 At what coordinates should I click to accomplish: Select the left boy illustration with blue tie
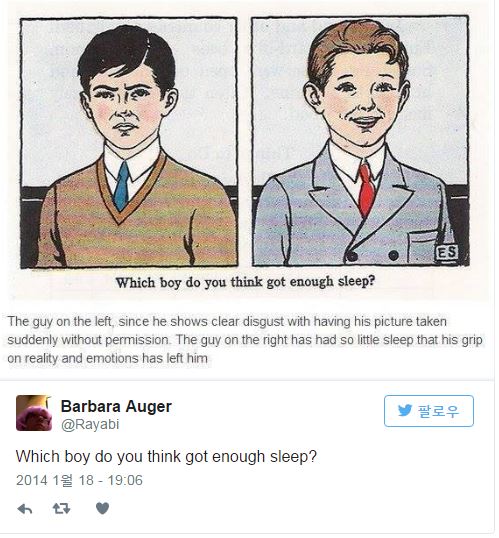[129, 142]
